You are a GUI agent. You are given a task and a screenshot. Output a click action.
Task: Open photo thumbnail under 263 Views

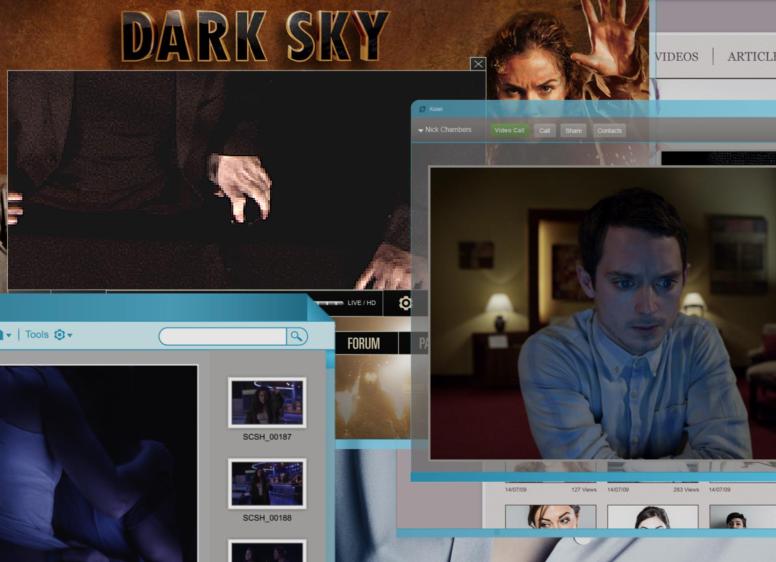(x=652, y=516)
